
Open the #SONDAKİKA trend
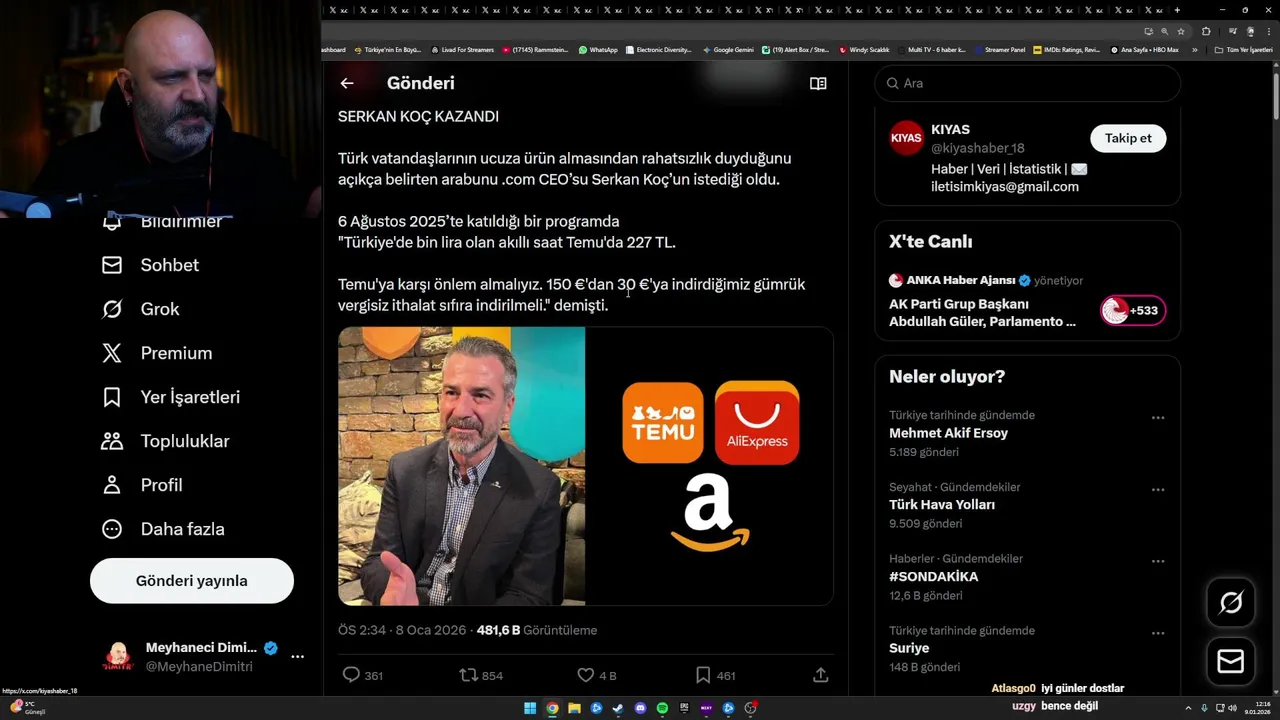(934, 577)
